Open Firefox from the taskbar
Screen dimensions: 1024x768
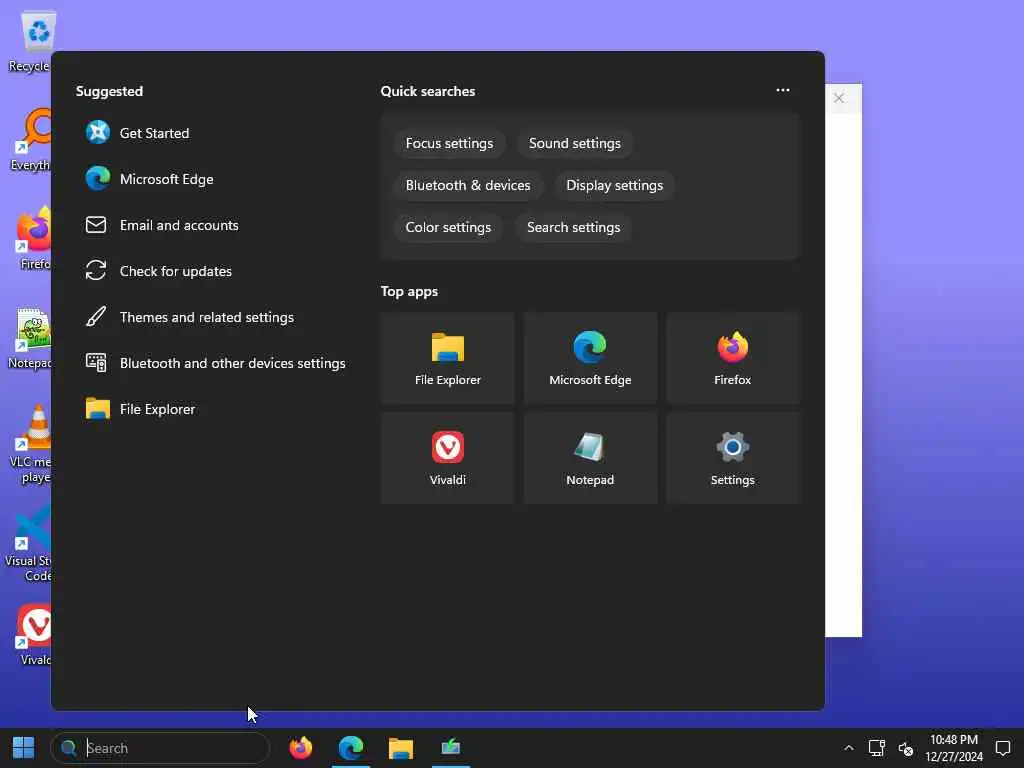click(x=301, y=748)
